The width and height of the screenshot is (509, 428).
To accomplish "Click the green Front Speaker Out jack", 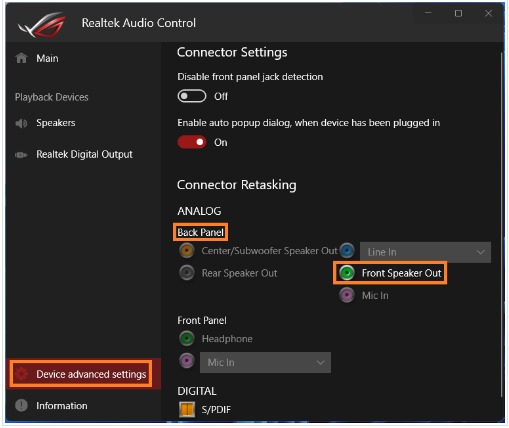I will (347, 273).
